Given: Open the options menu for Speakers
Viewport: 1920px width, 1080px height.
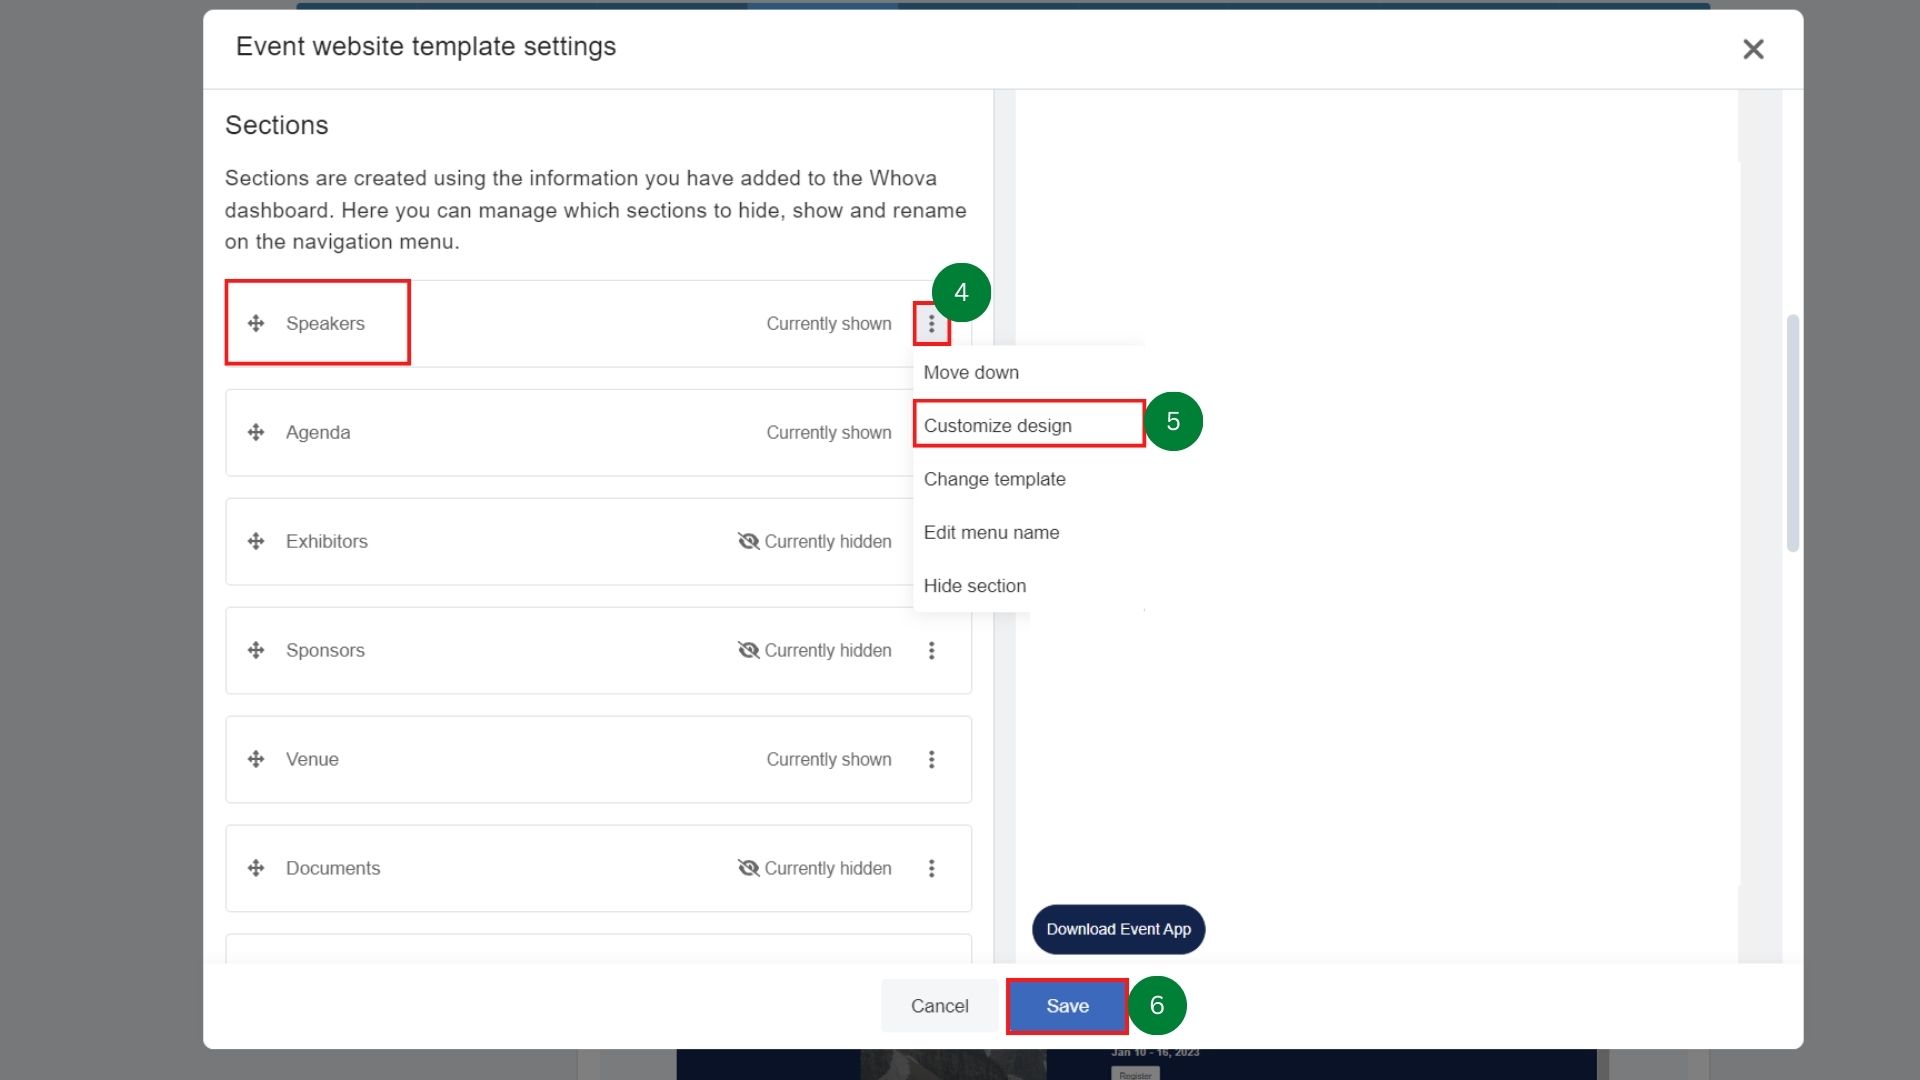Looking at the screenshot, I should pos(931,323).
